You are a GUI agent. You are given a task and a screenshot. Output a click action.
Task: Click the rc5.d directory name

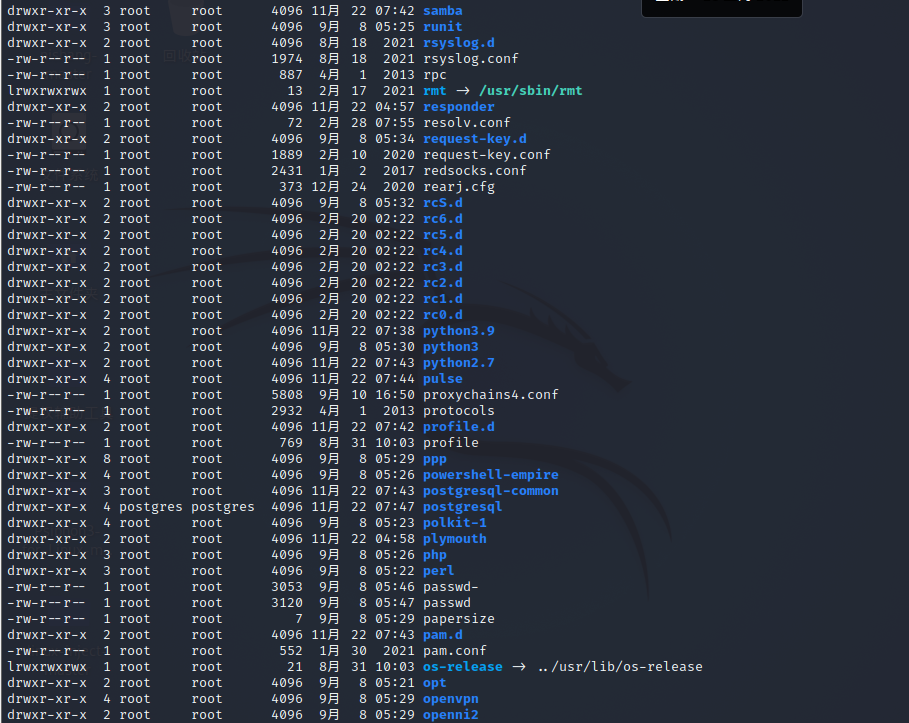point(442,235)
